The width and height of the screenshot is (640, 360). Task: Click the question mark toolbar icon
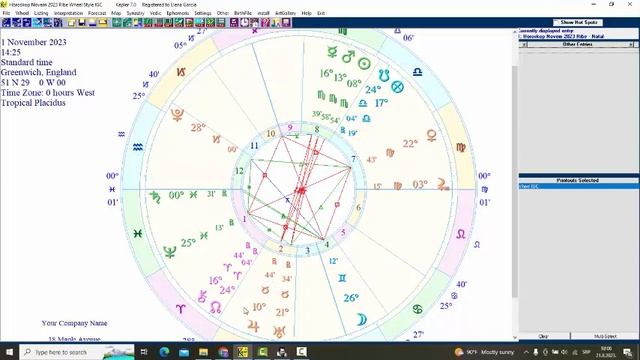coord(265,22)
